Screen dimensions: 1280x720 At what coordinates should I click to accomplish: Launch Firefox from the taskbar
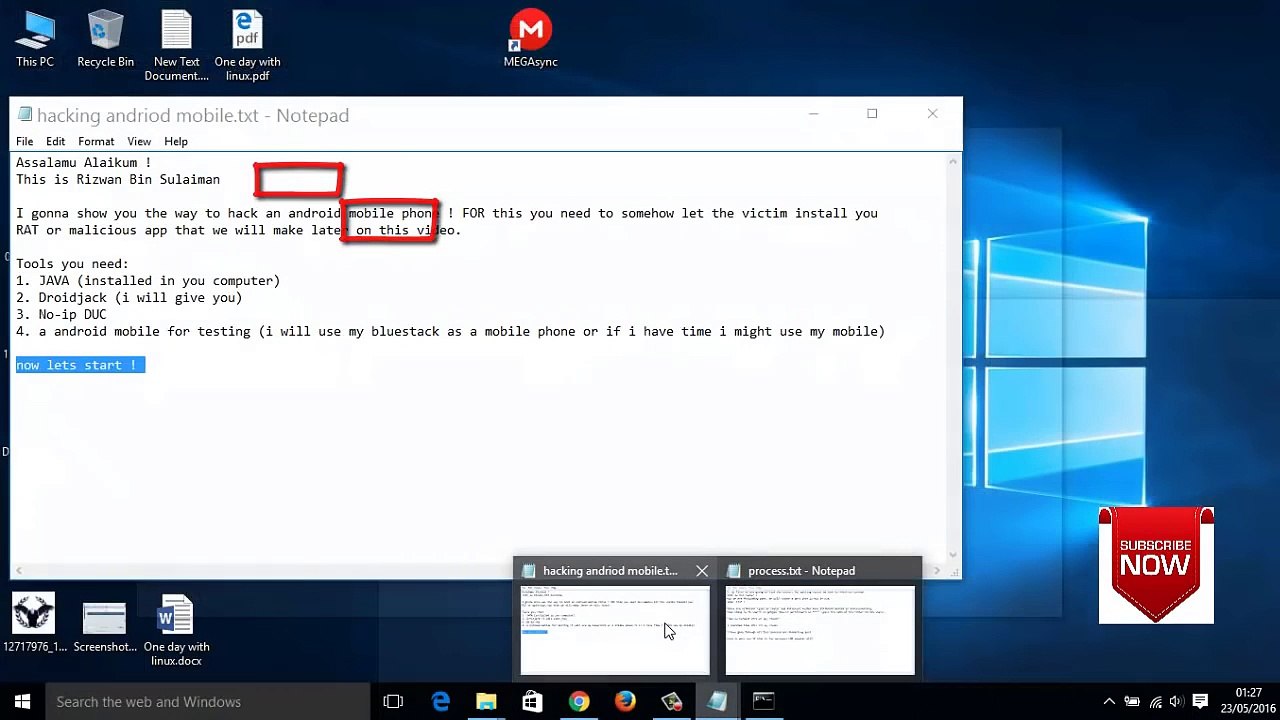click(625, 702)
